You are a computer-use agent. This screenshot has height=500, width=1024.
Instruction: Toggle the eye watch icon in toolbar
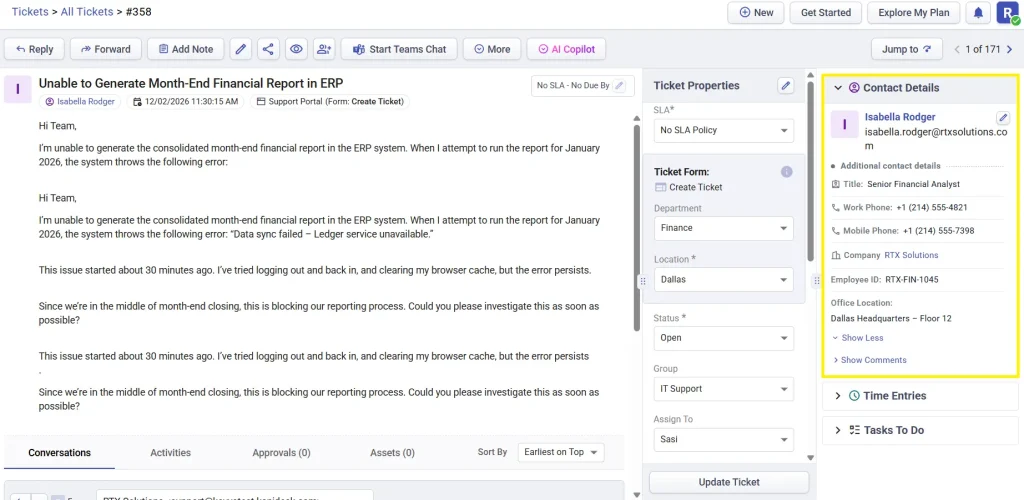tap(295, 49)
